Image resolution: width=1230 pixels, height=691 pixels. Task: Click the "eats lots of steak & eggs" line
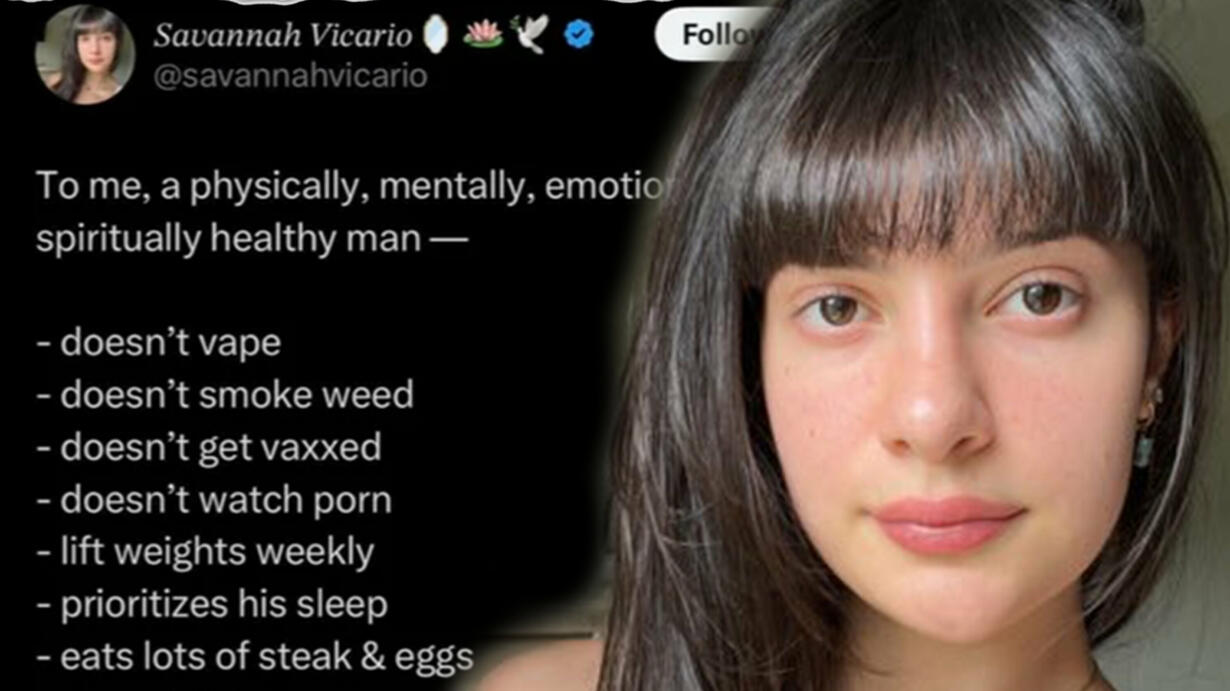click(255, 657)
